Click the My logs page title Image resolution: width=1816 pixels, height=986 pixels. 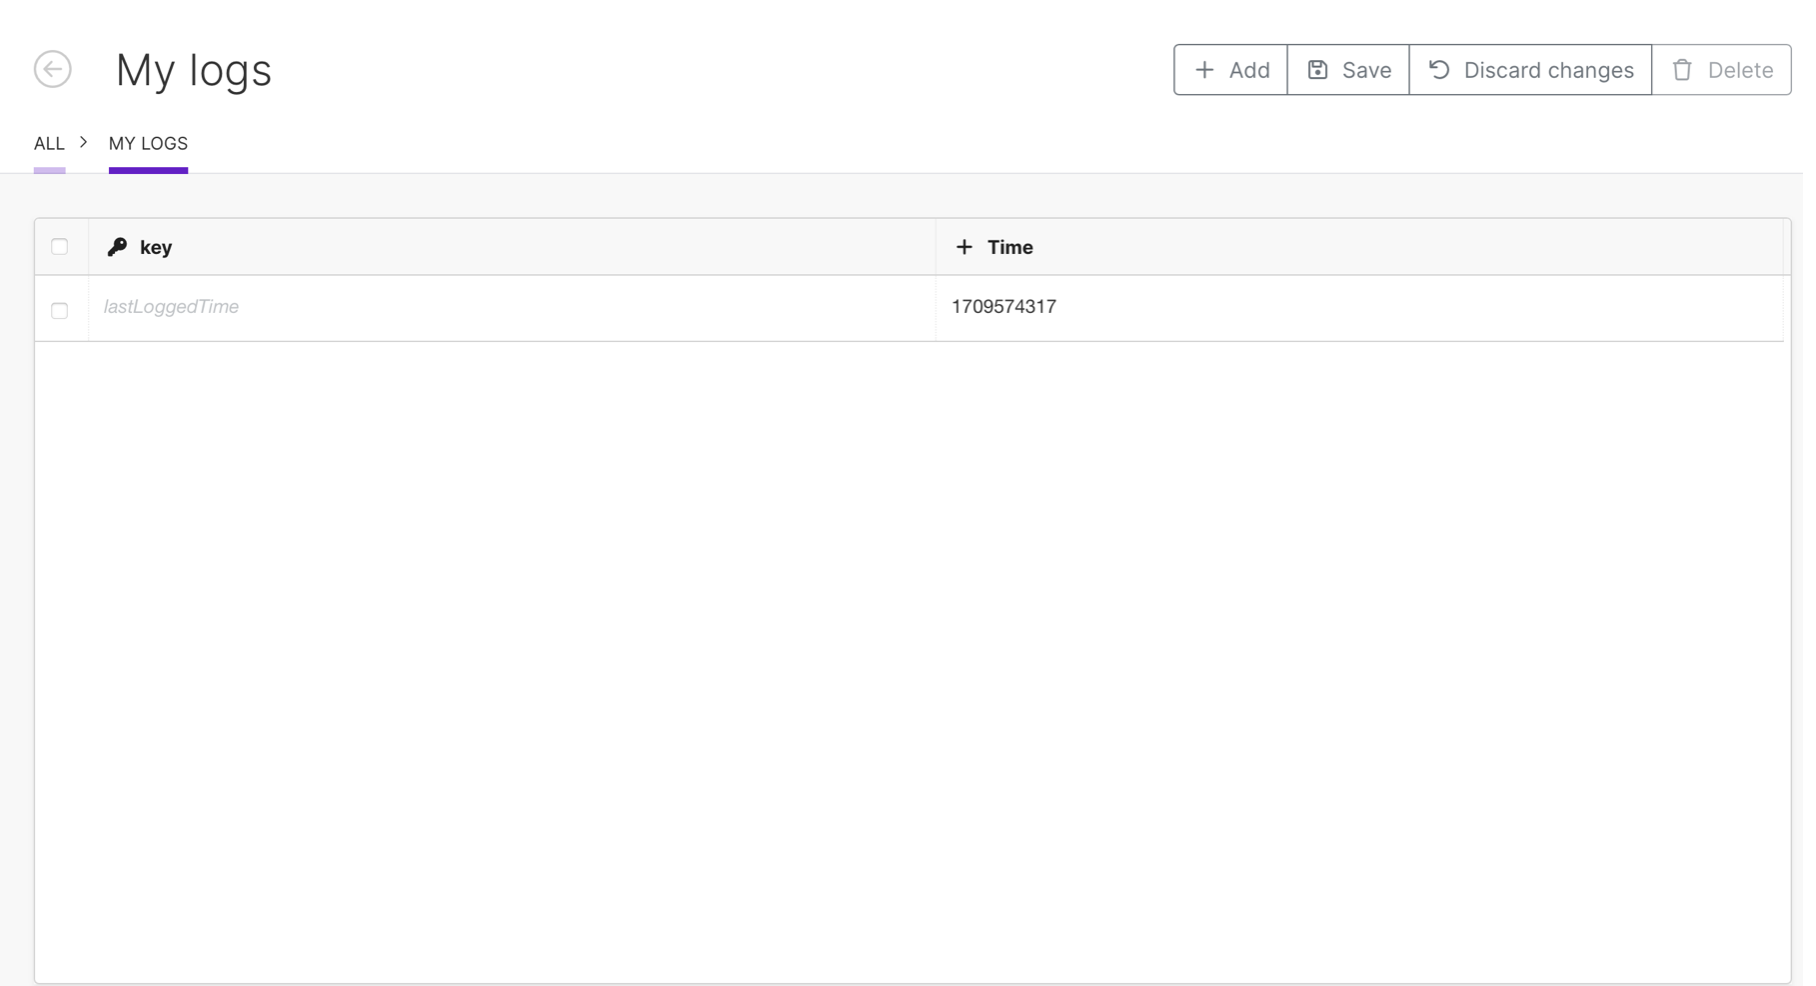195,71
